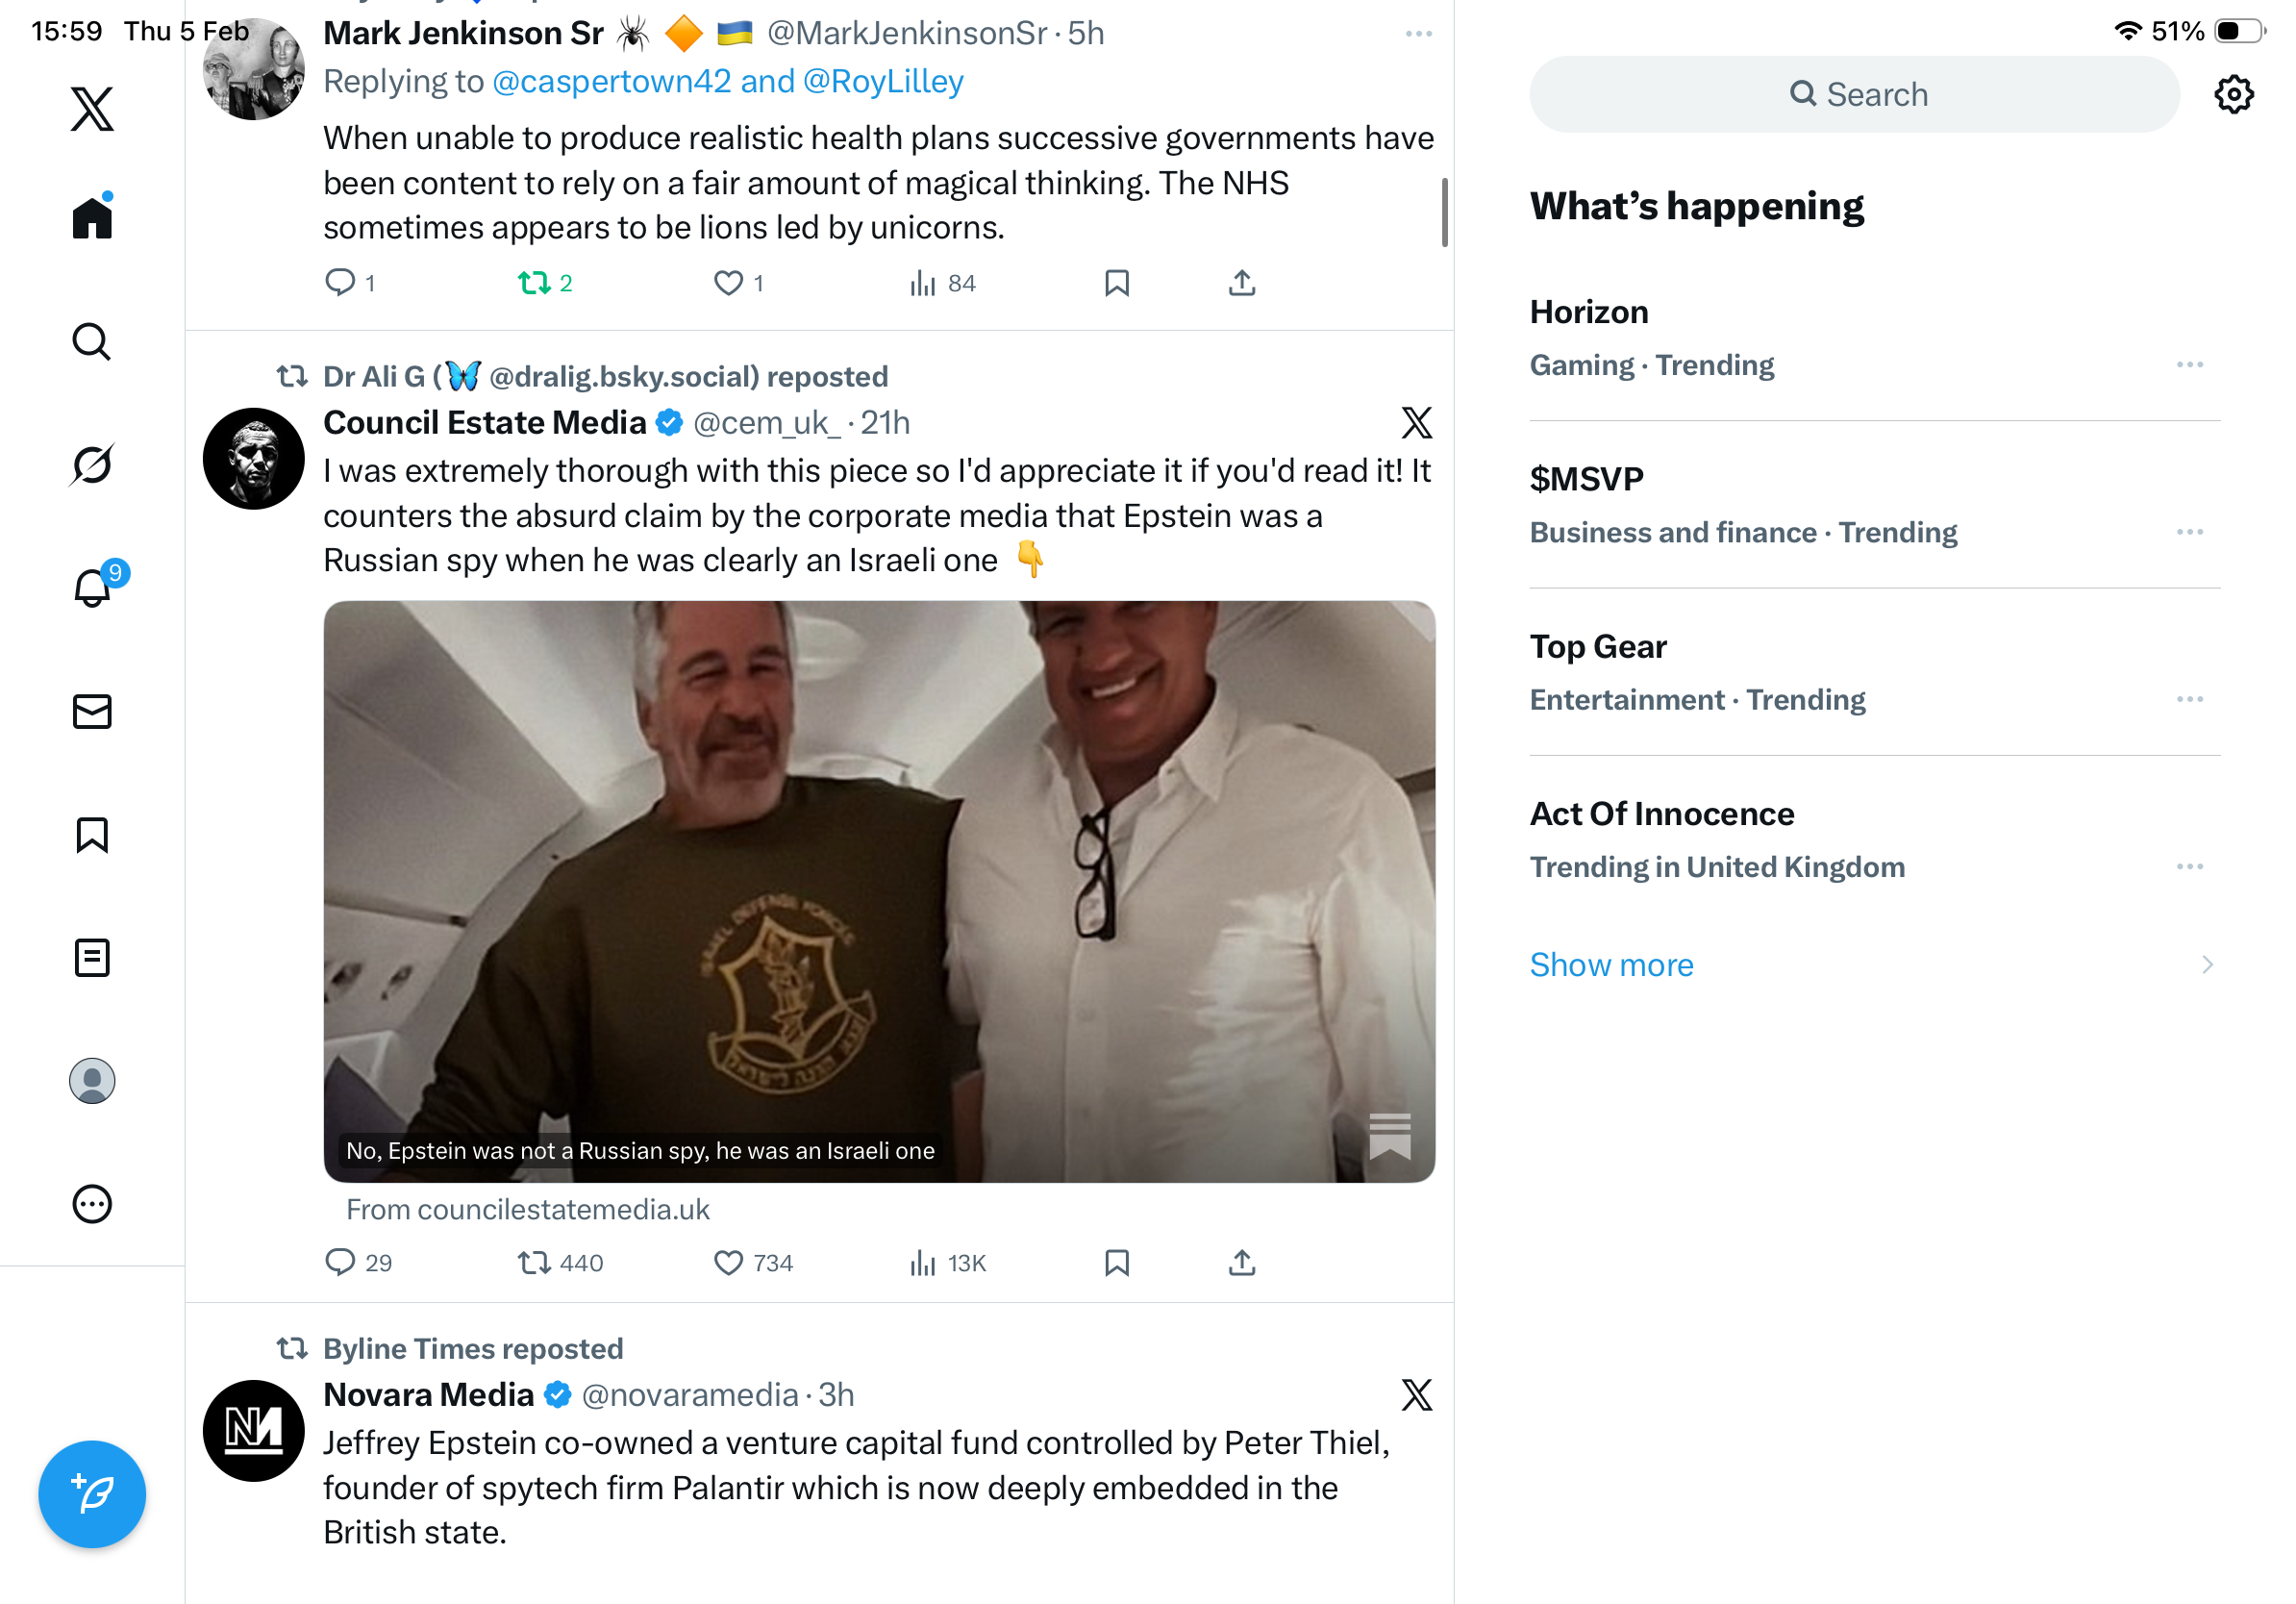Open search settings gear icon
Screen dimensions: 2296x1604
[2233, 95]
